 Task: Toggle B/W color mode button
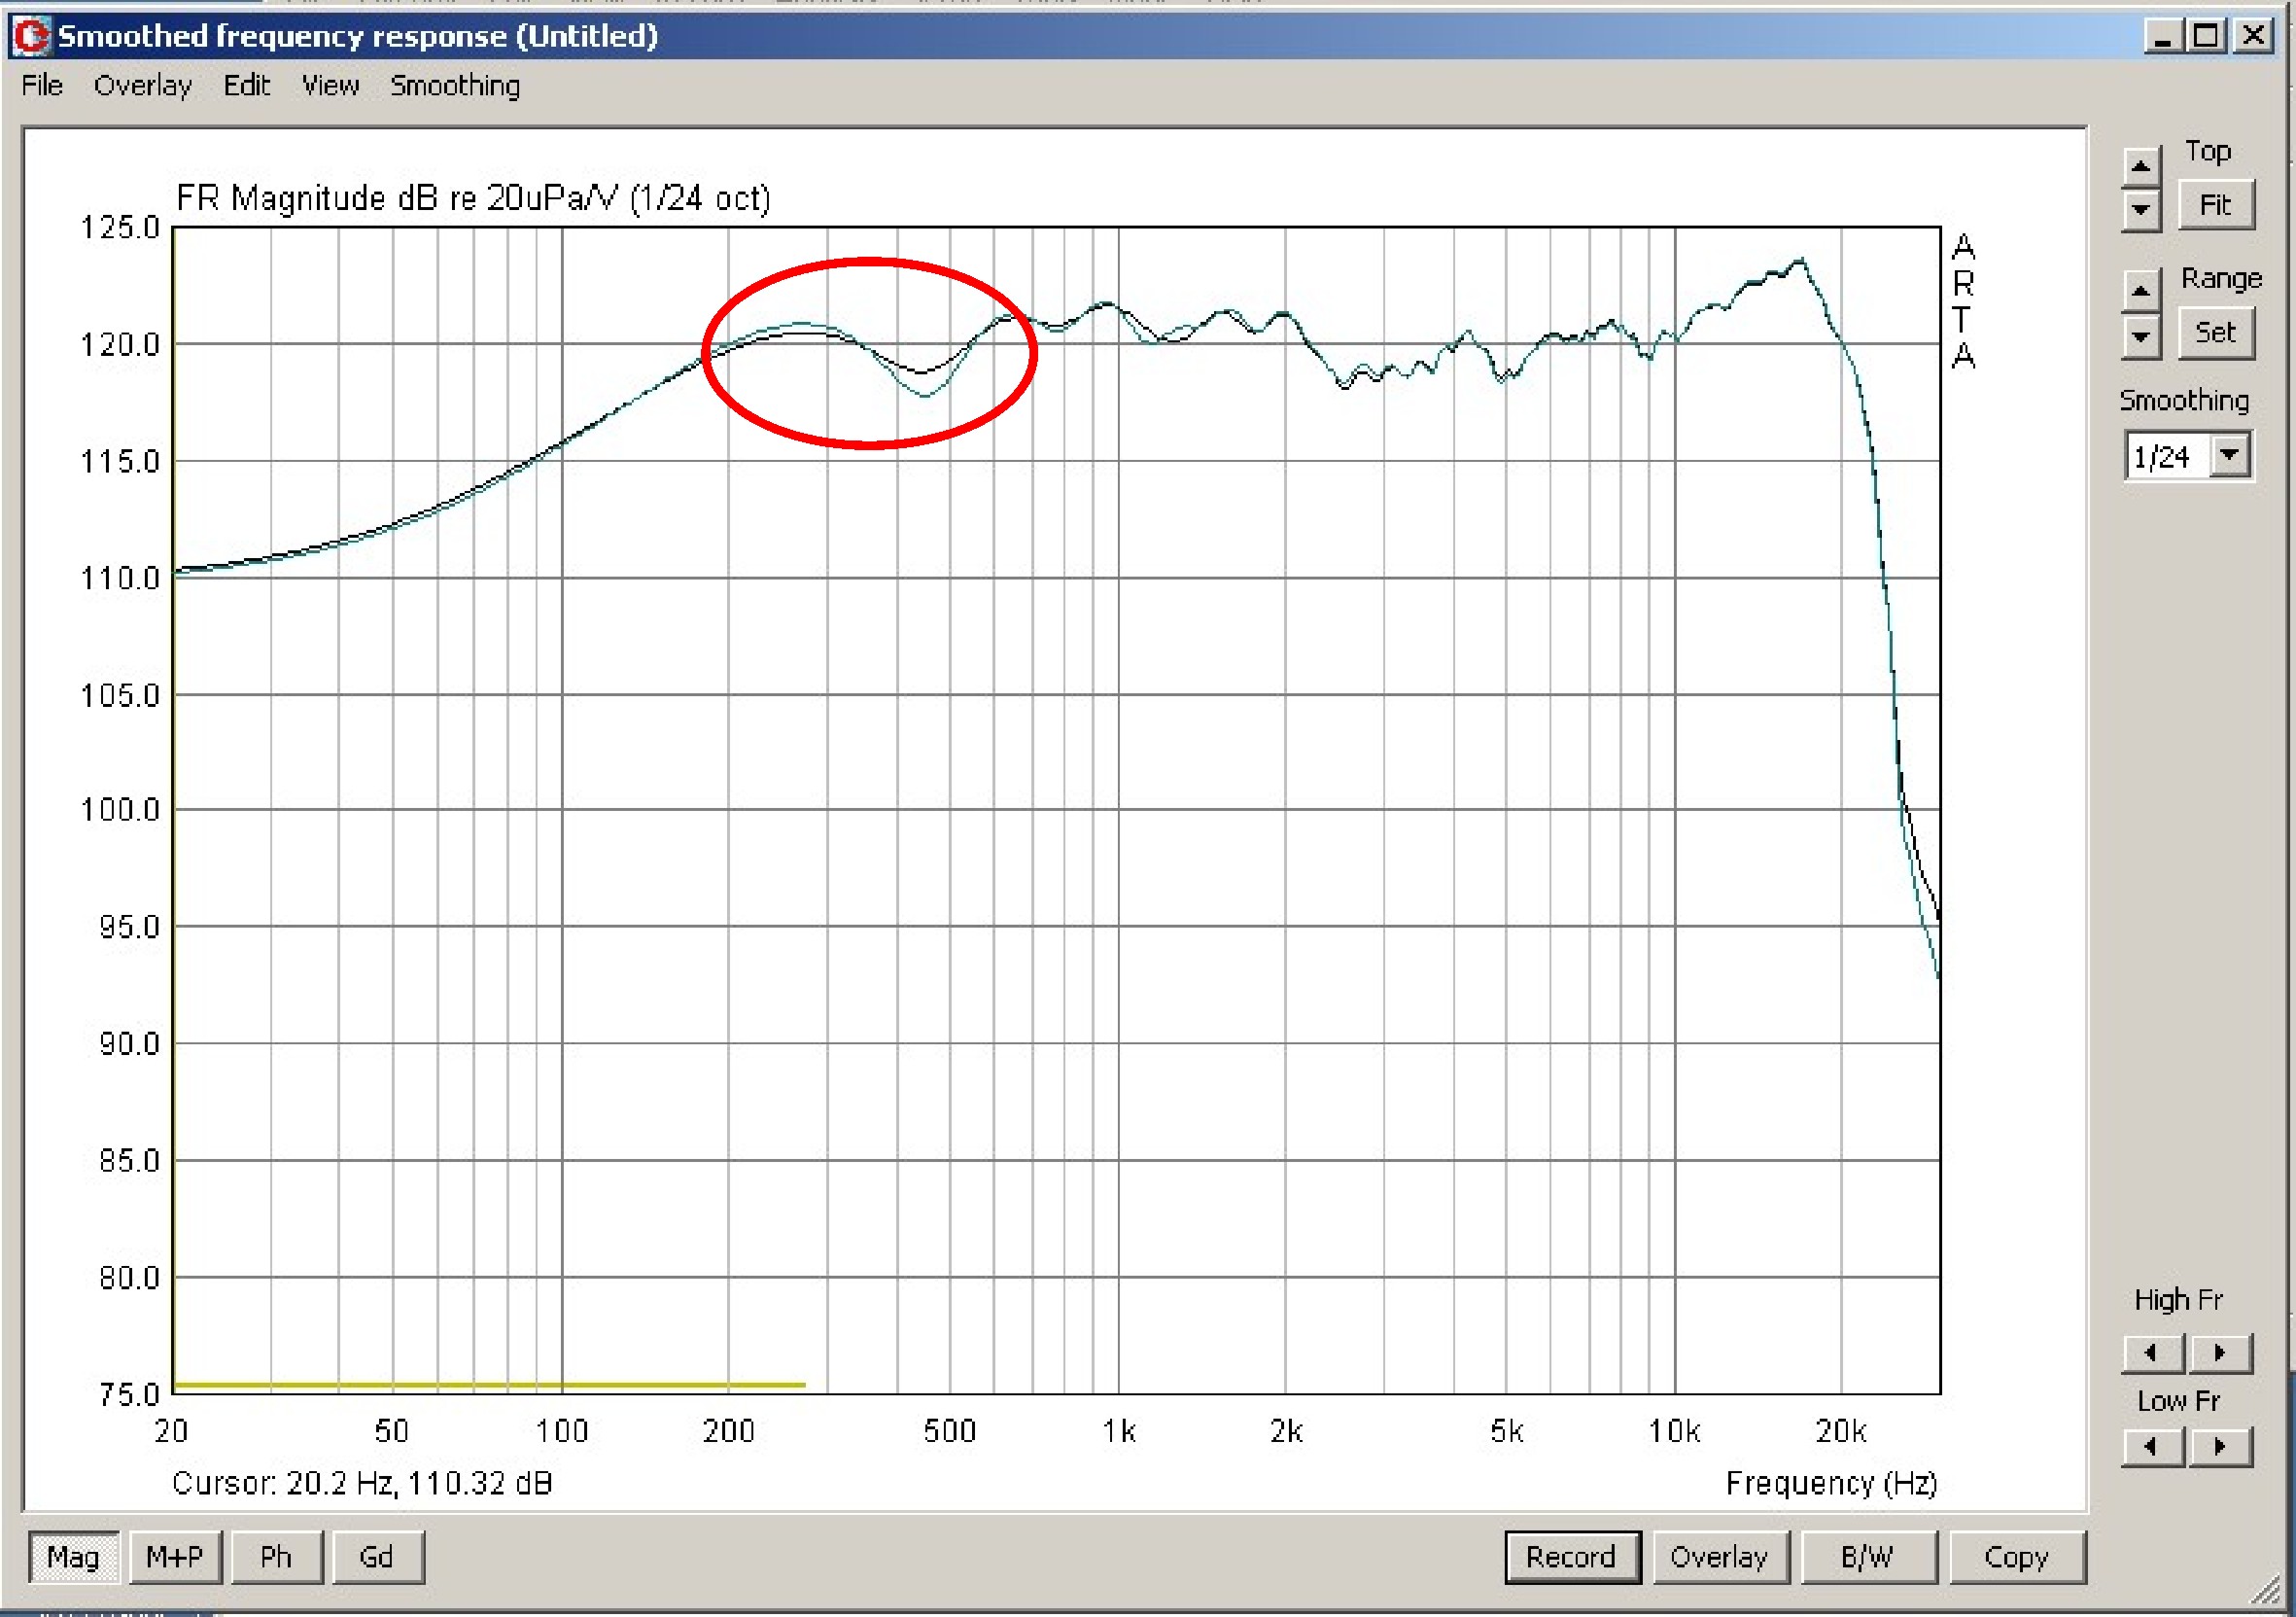pos(1867,1557)
